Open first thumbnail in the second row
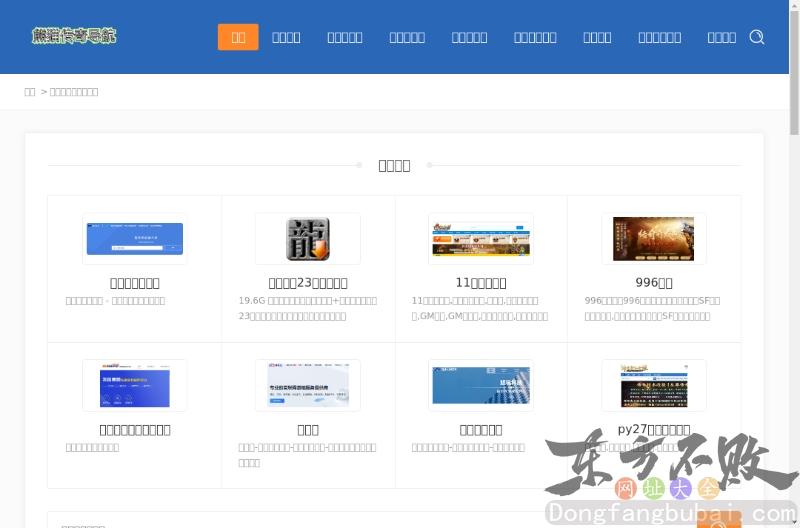The image size is (800, 528). [135, 386]
